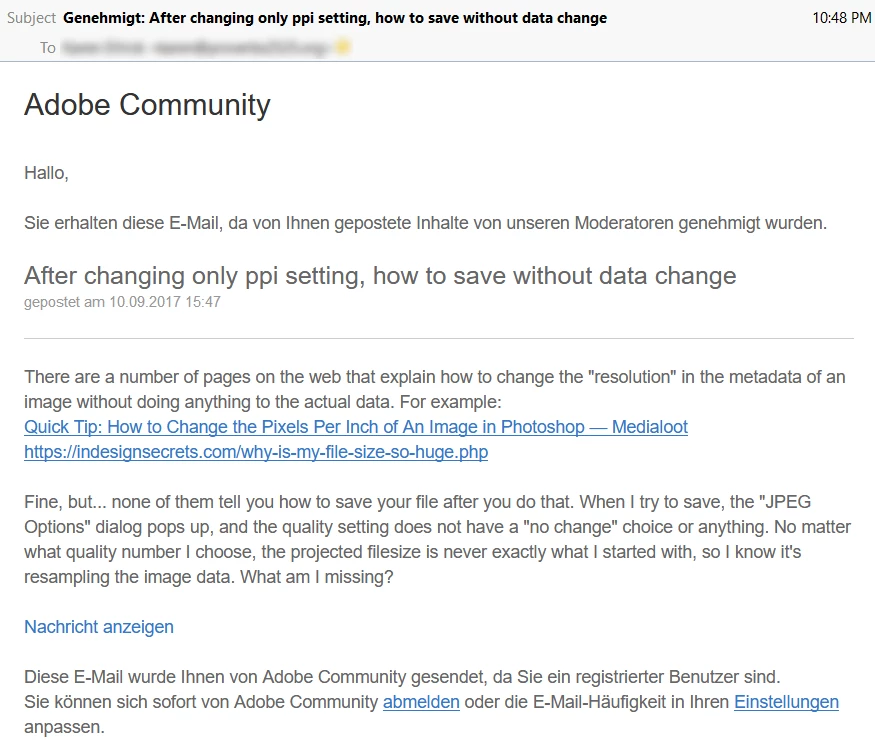
Task: Click the 'To' label in header
Action: 47,47
